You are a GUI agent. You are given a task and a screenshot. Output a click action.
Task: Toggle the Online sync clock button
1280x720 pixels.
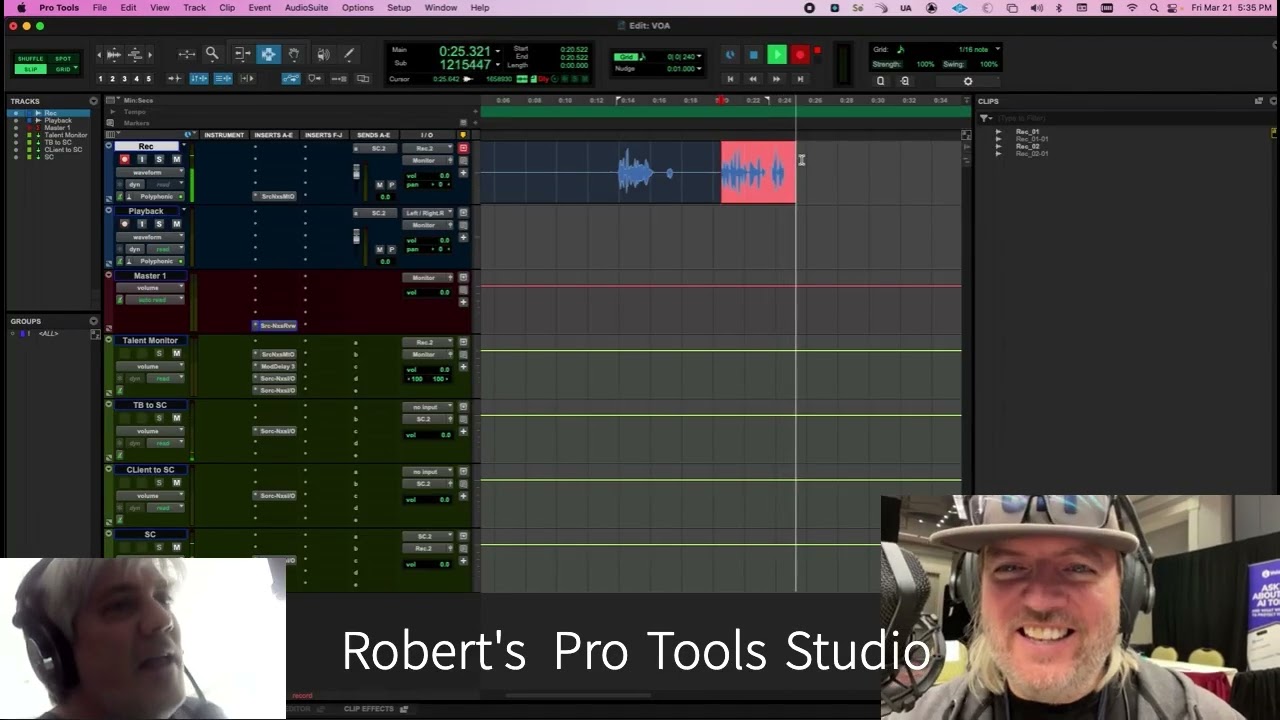(730, 55)
